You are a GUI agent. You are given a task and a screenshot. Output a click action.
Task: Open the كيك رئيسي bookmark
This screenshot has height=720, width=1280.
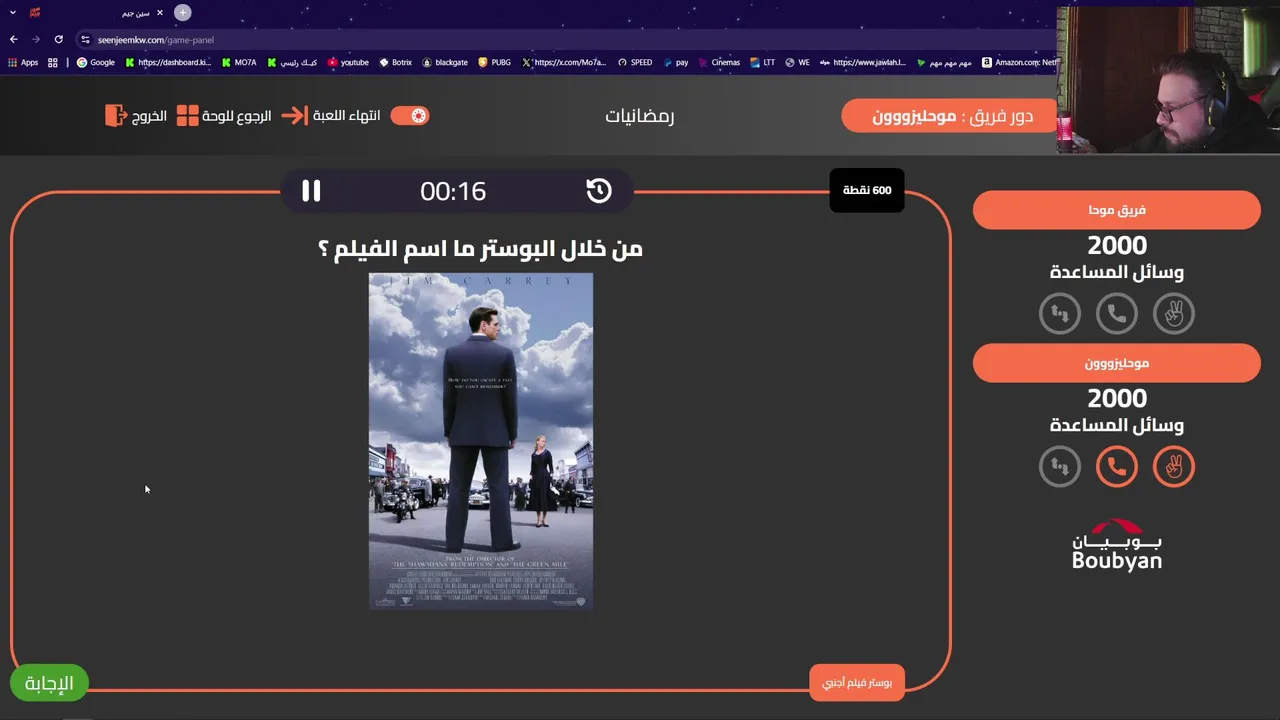coord(292,62)
